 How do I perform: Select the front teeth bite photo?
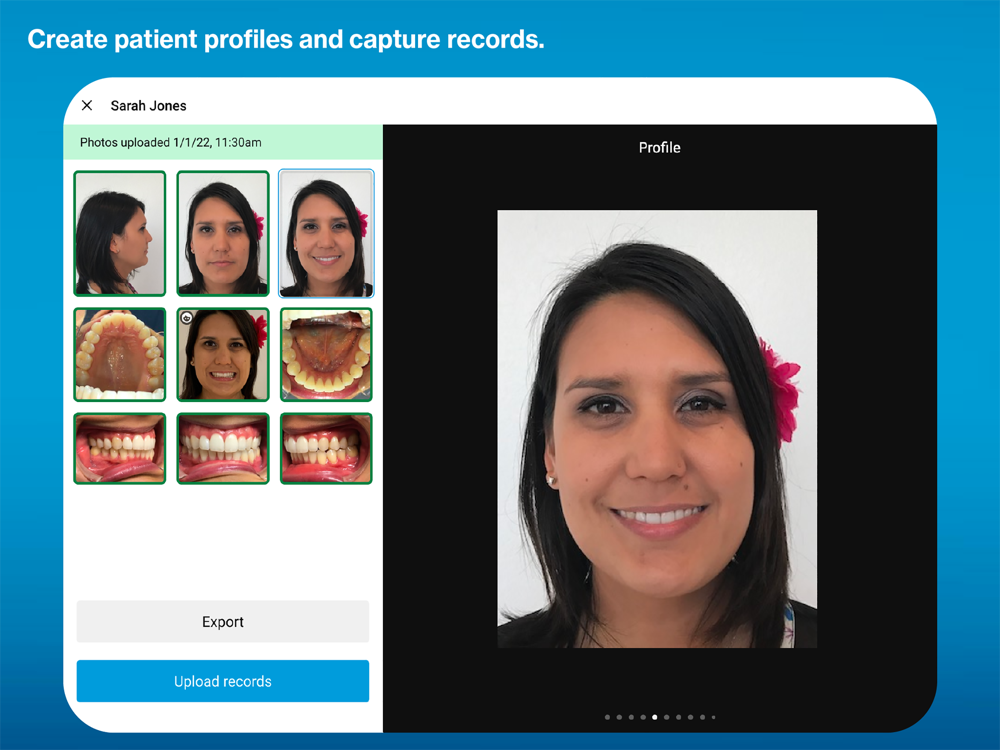(x=223, y=448)
